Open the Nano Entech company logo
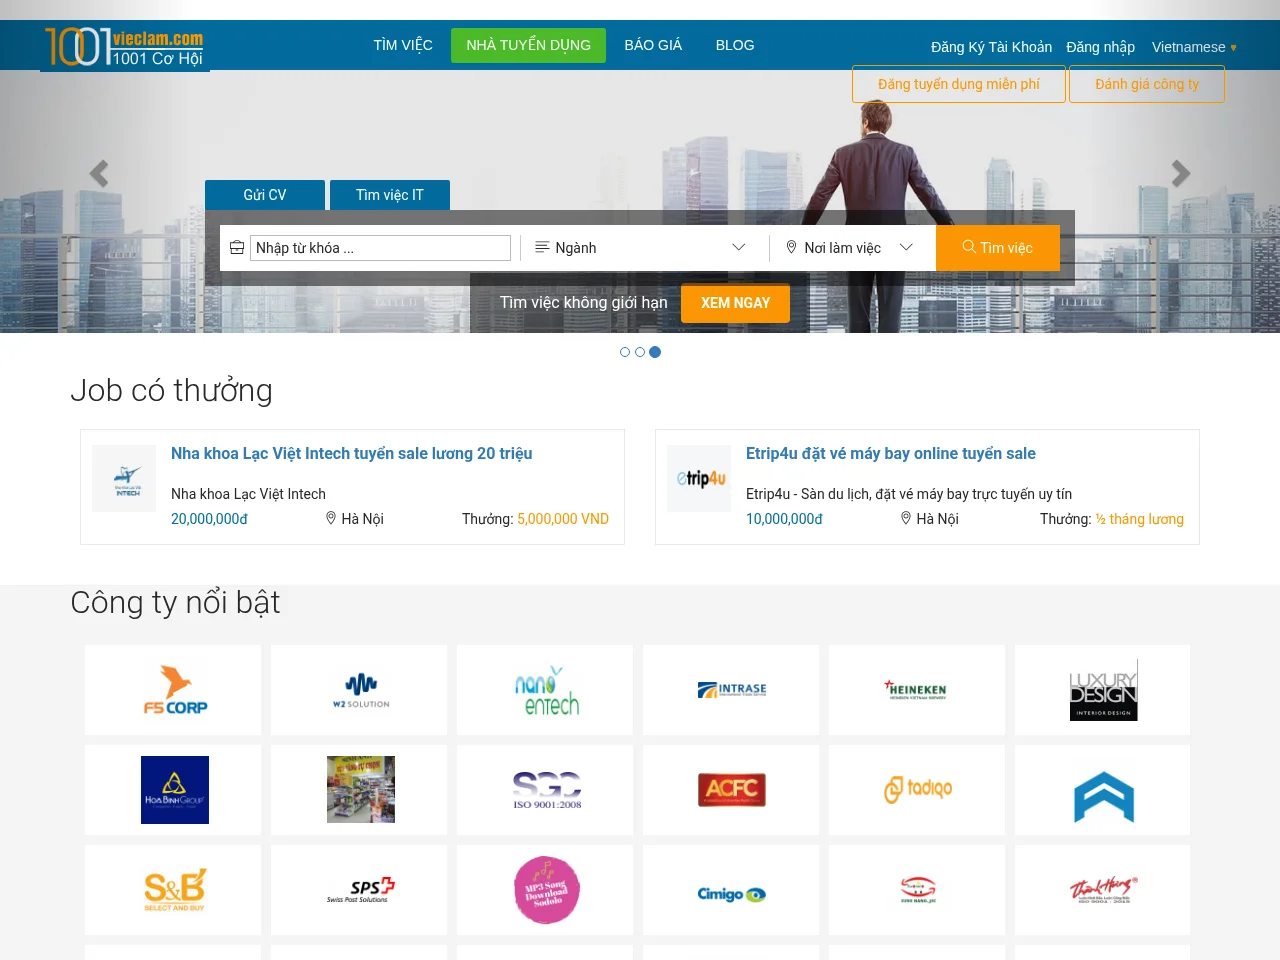Image resolution: width=1280 pixels, height=960 pixels. tap(545, 690)
